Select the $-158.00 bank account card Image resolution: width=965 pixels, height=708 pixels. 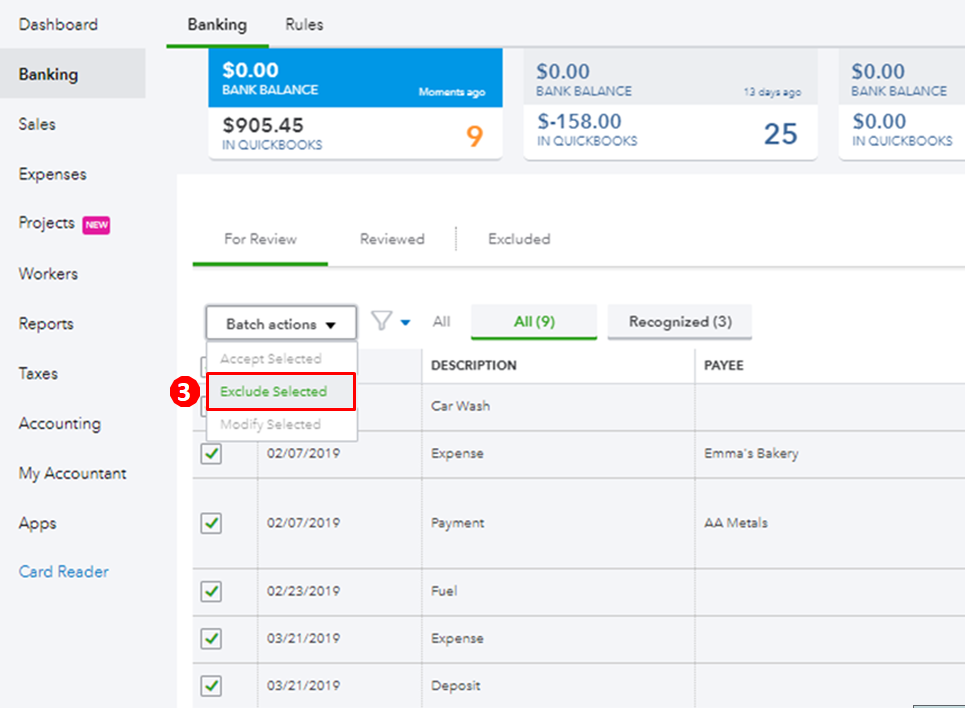point(669,105)
